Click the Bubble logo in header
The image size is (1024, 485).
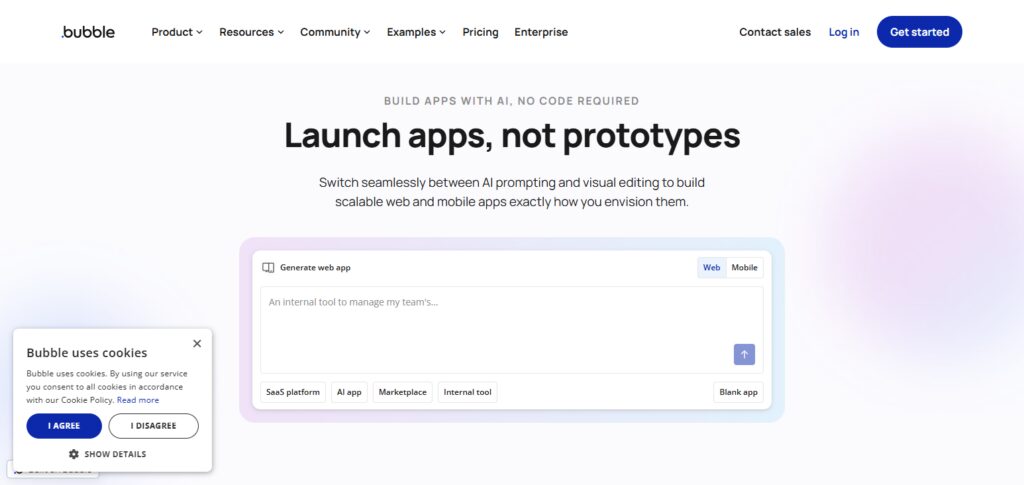[x=88, y=32]
